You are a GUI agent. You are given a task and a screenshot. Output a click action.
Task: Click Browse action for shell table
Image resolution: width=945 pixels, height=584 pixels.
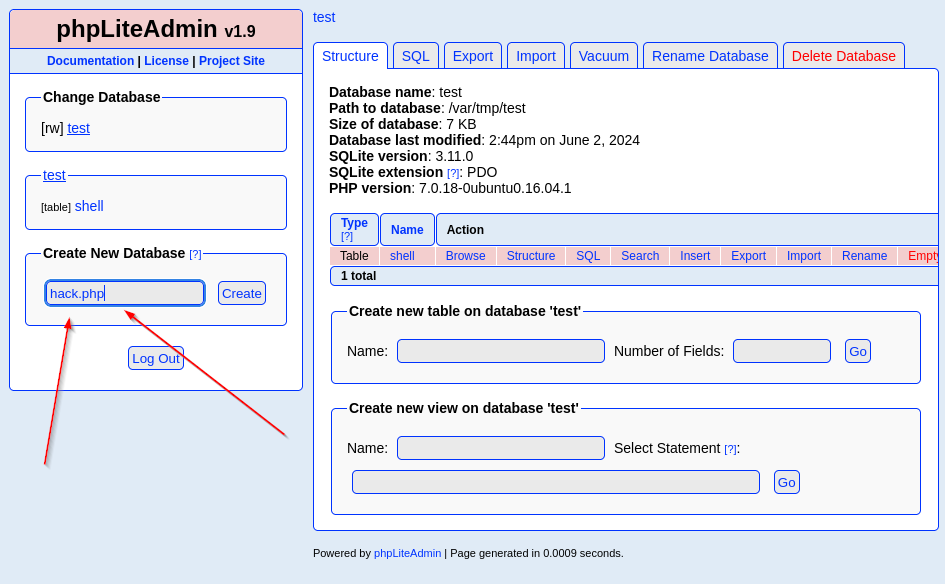(465, 256)
